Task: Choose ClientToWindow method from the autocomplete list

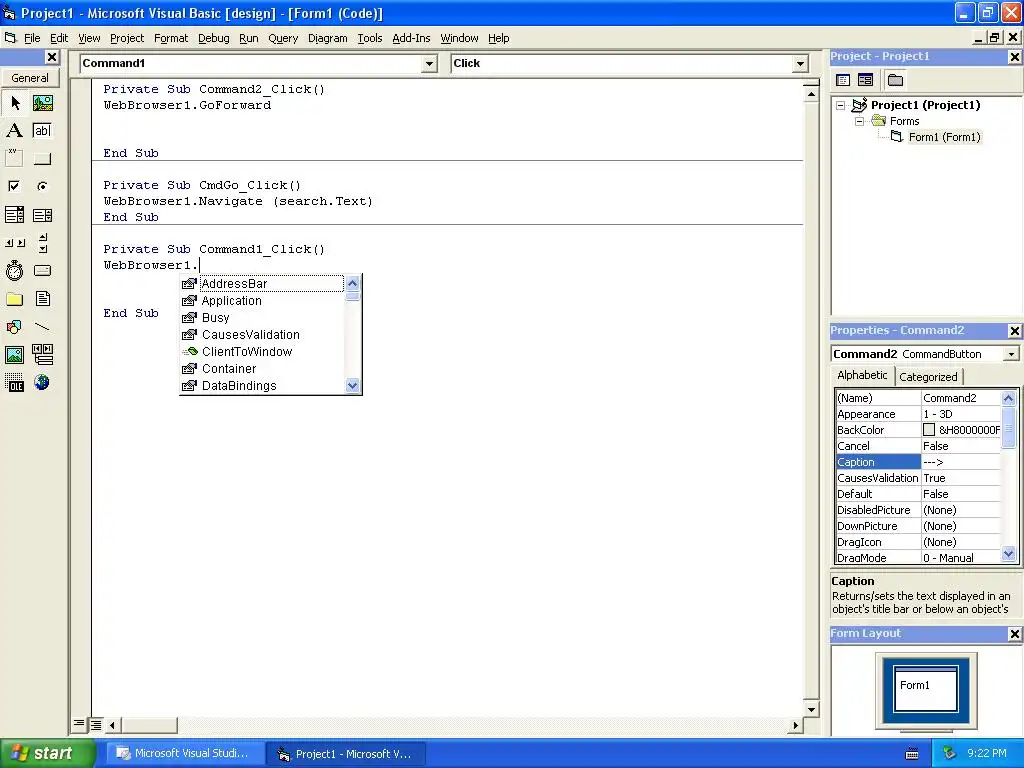Action: (x=262, y=351)
